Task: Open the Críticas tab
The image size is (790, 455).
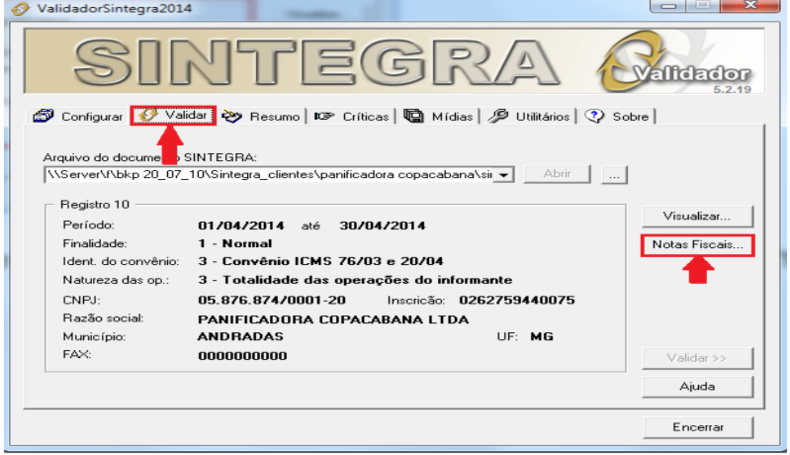Action: click(365, 117)
